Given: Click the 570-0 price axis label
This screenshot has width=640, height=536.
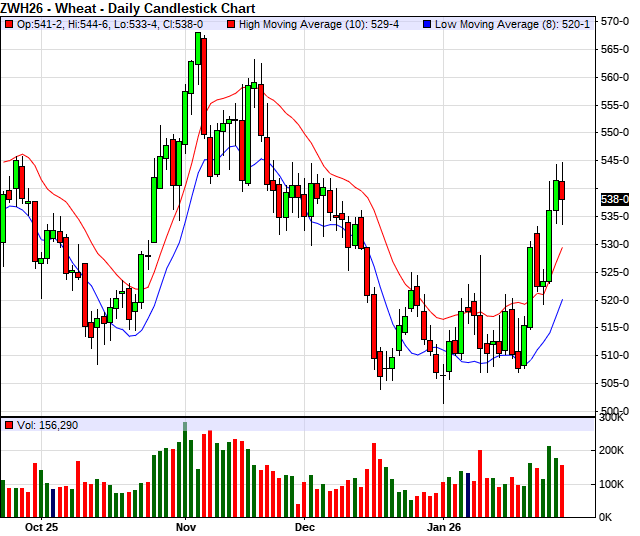Looking at the screenshot, I should coord(614,21).
